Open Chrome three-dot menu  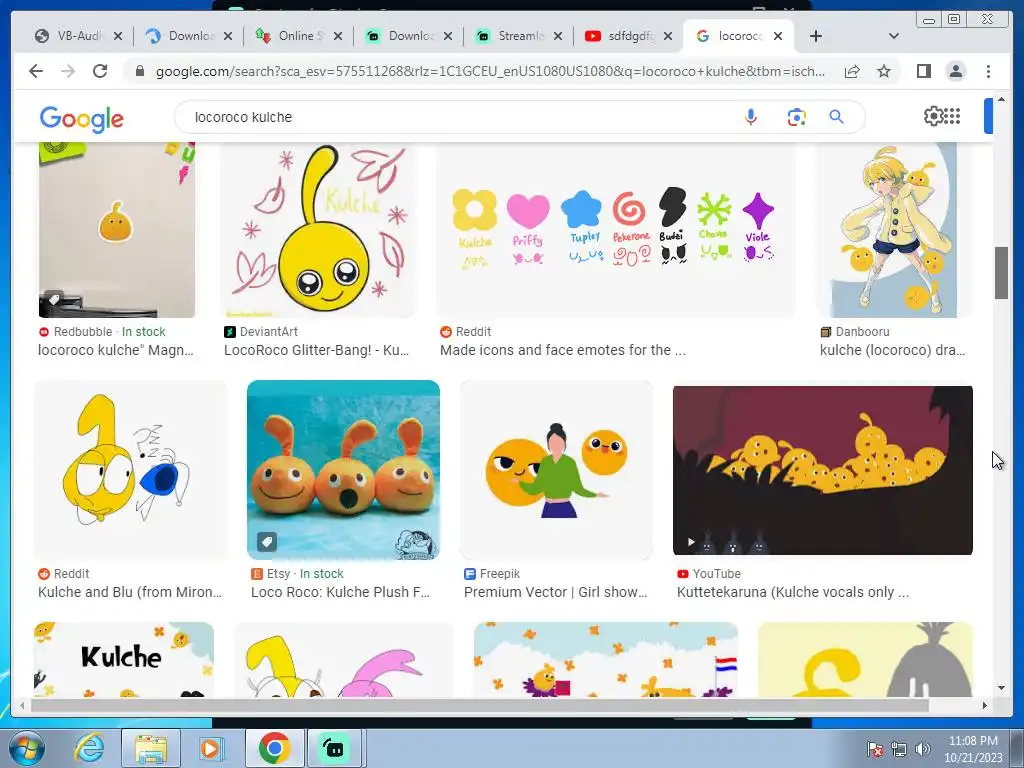pos(988,71)
